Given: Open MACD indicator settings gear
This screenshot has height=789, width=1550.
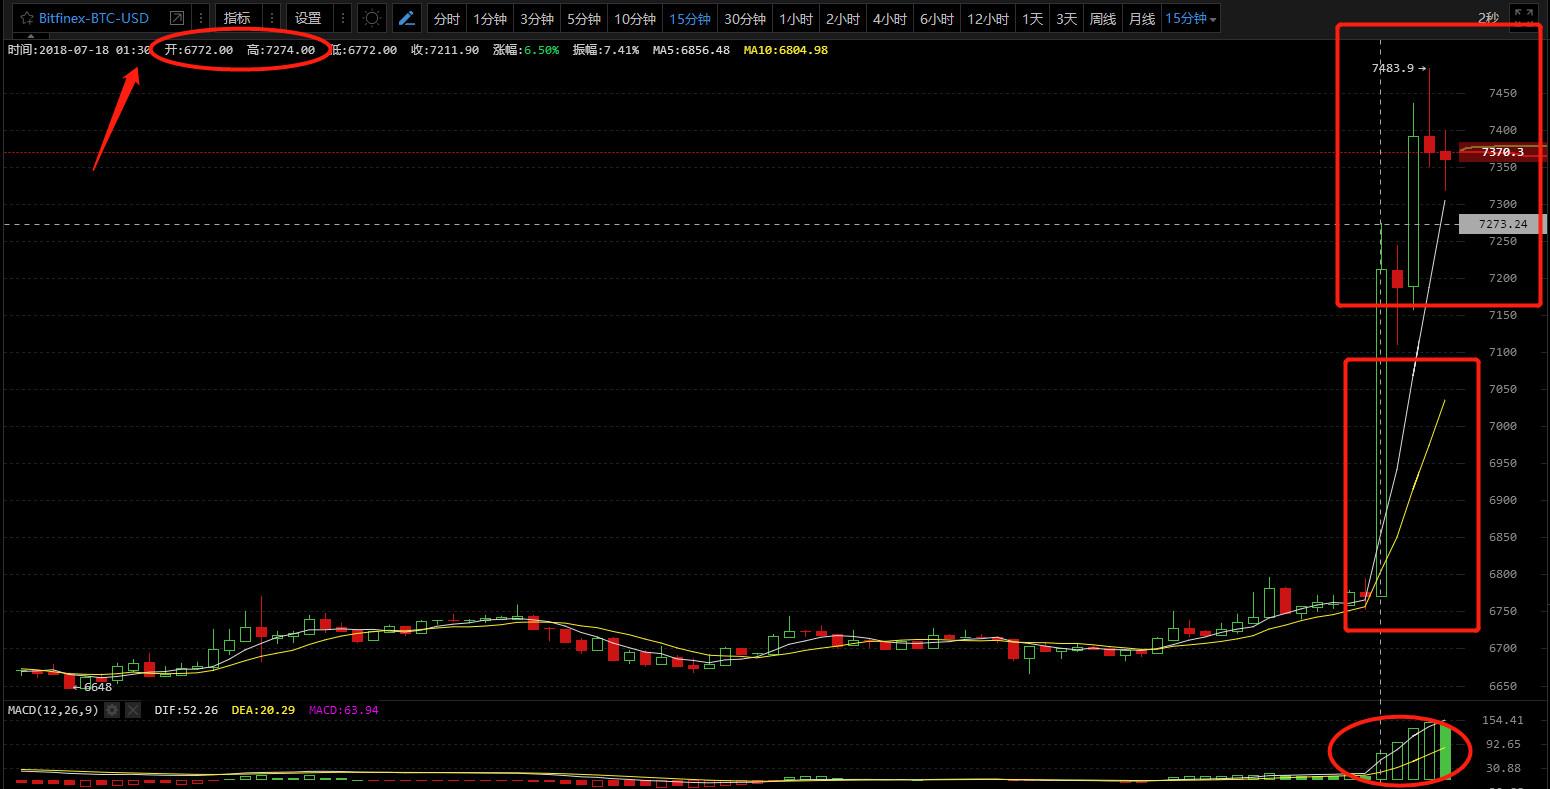Looking at the screenshot, I should pyautogui.click(x=112, y=710).
